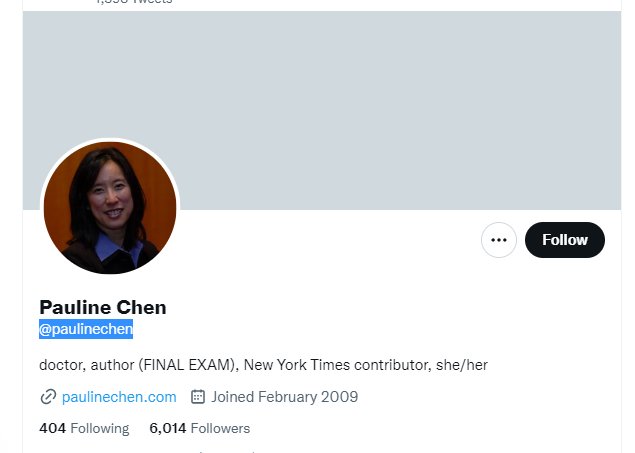The image size is (635, 453).
Task: Click the word doctor in bio
Action: click(62, 365)
